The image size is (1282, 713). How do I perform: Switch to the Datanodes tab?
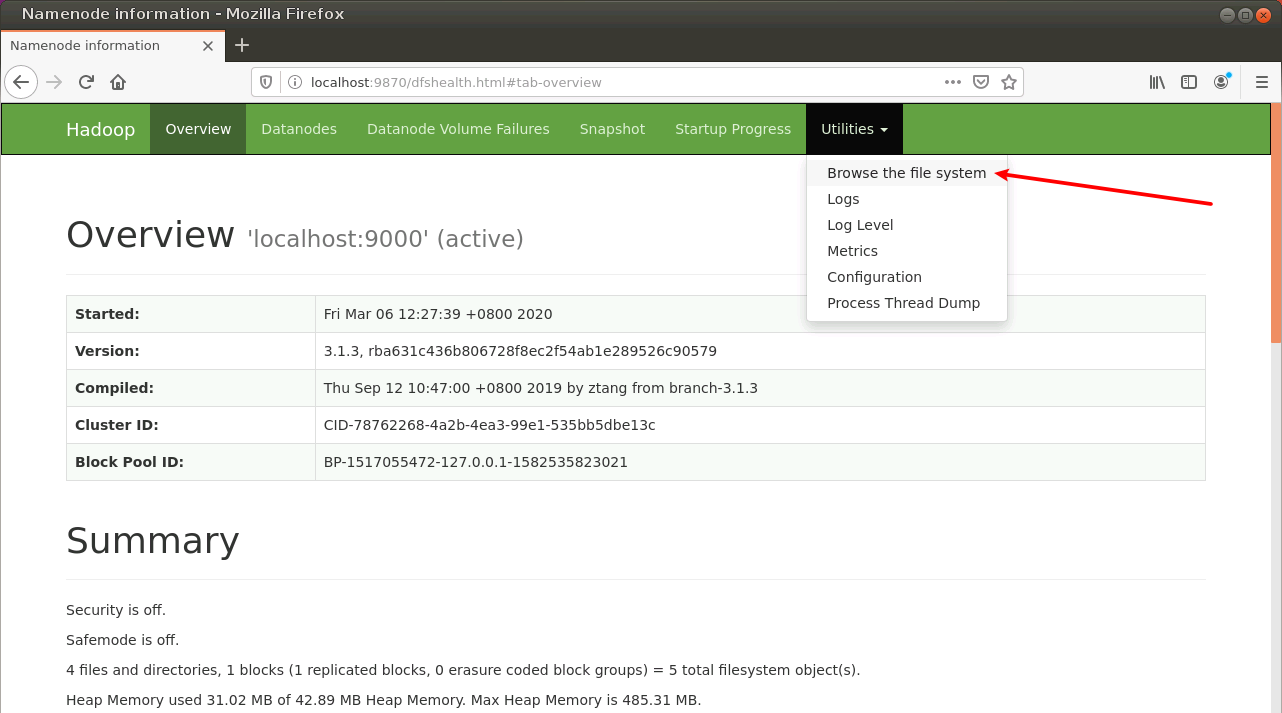[x=298, y=128]
